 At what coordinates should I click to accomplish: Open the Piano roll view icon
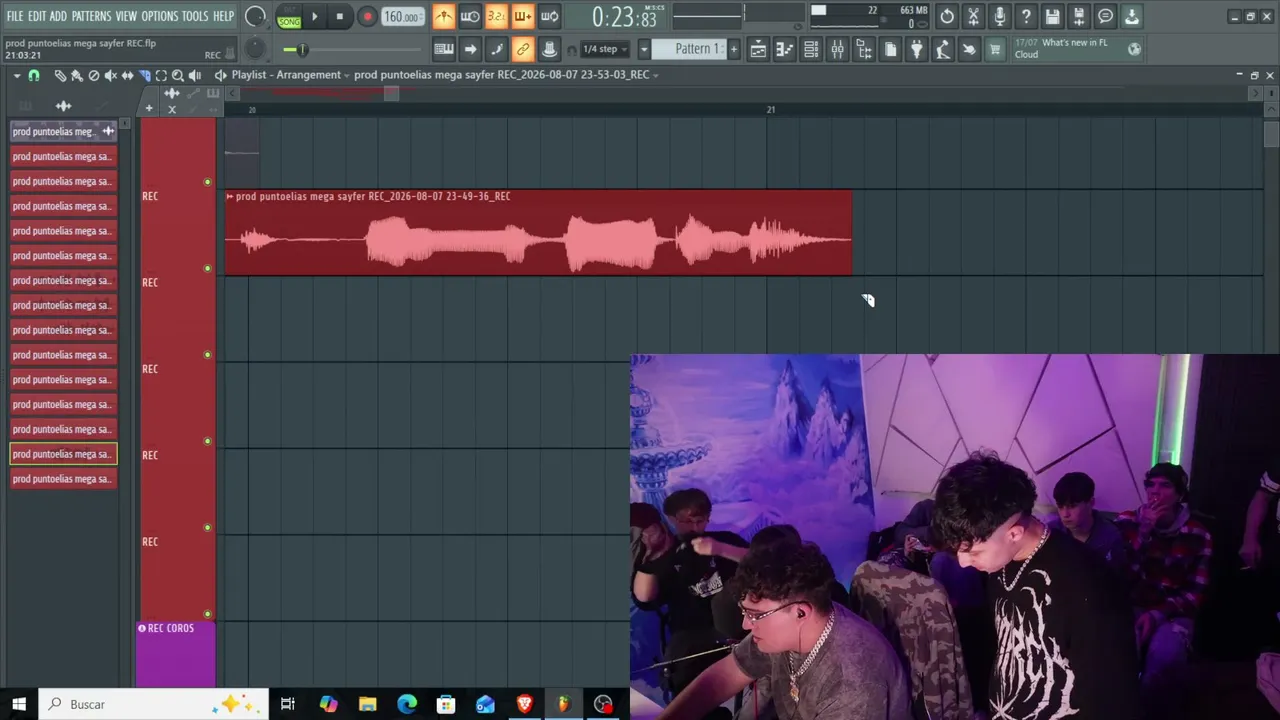click(785, 49)
